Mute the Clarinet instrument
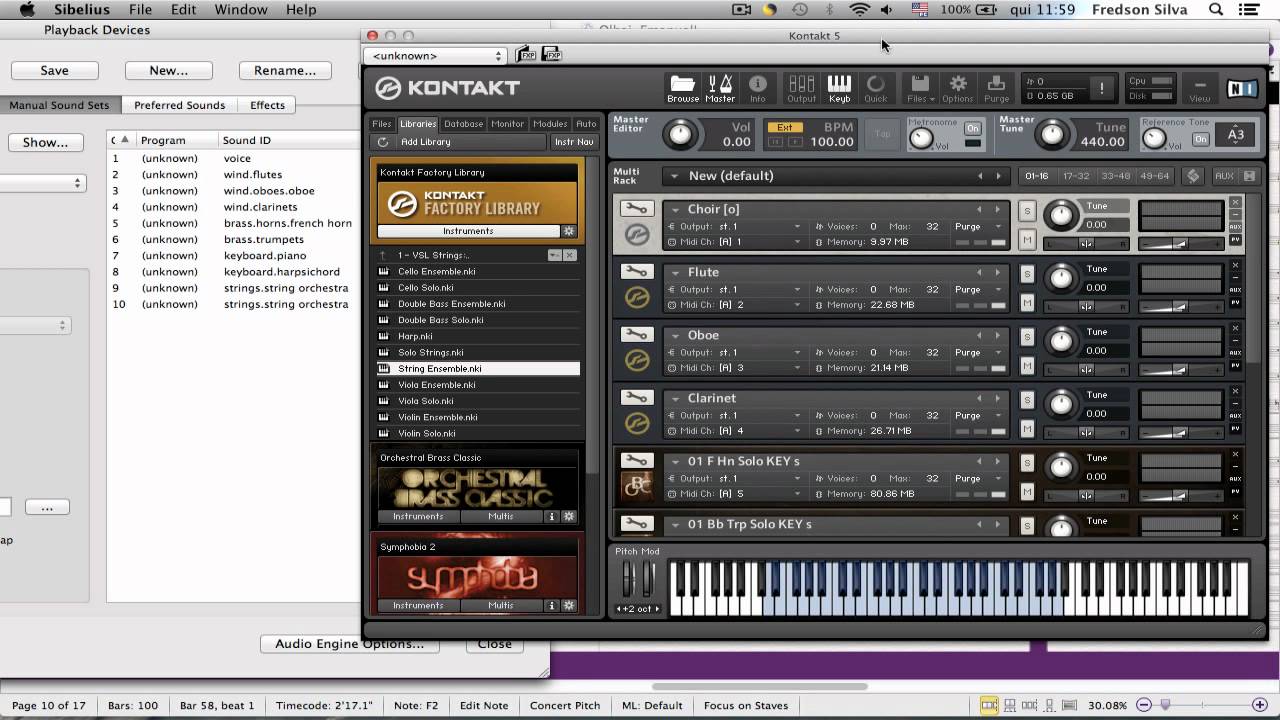The image size is (1280, 720). [x=1026, y=429]
